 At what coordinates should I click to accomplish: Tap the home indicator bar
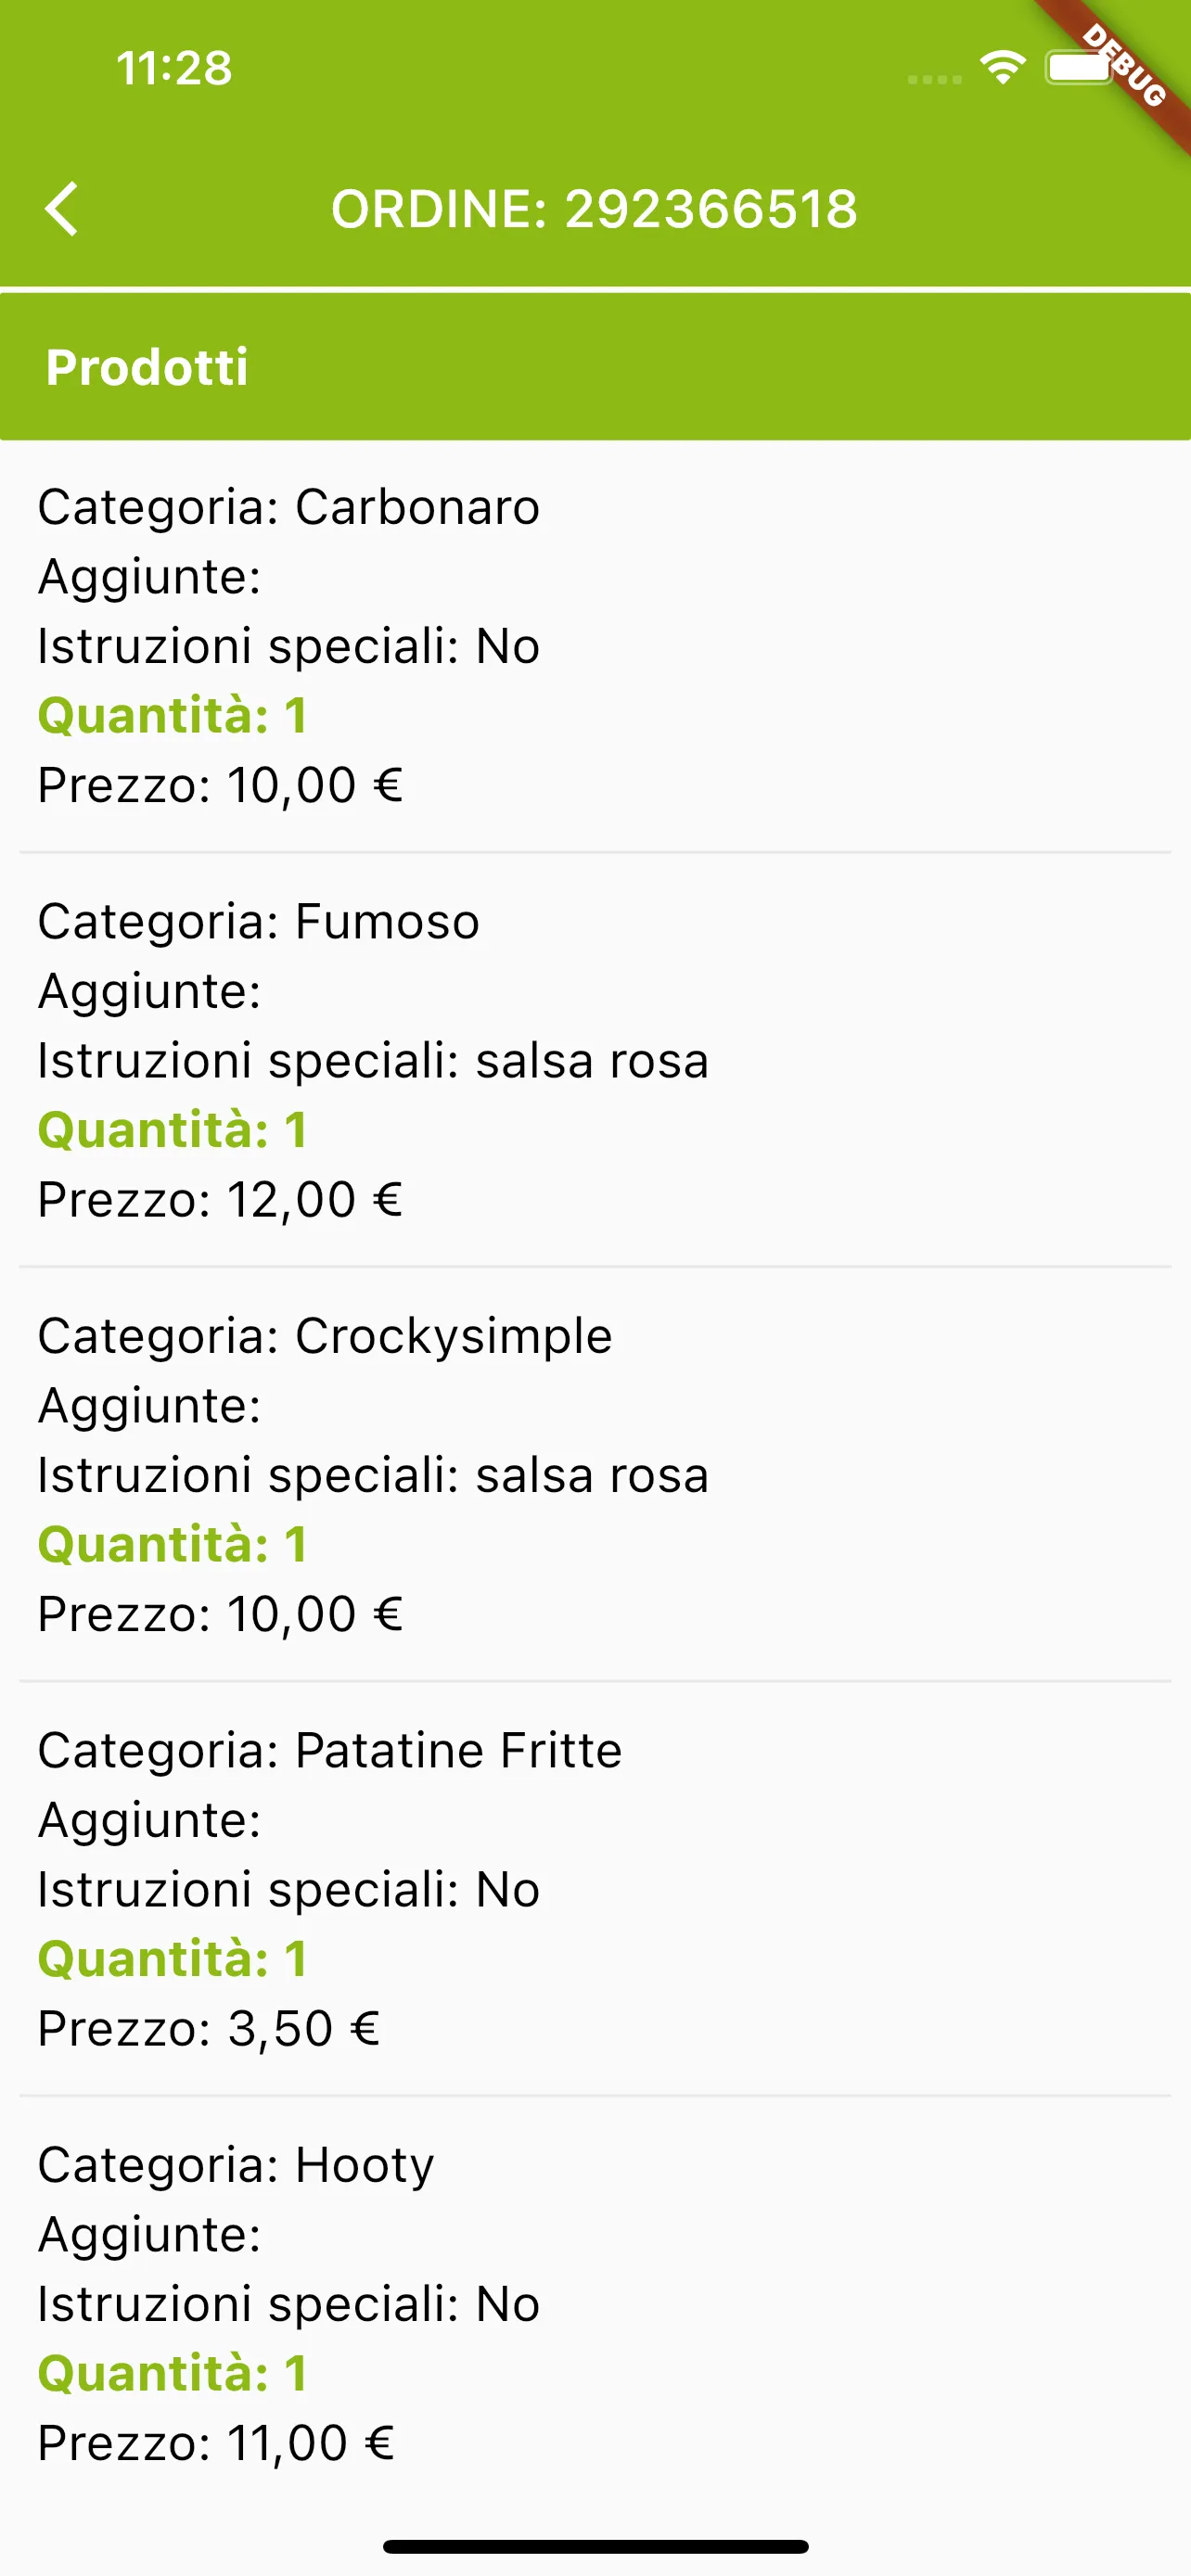tap(595, 2546)
